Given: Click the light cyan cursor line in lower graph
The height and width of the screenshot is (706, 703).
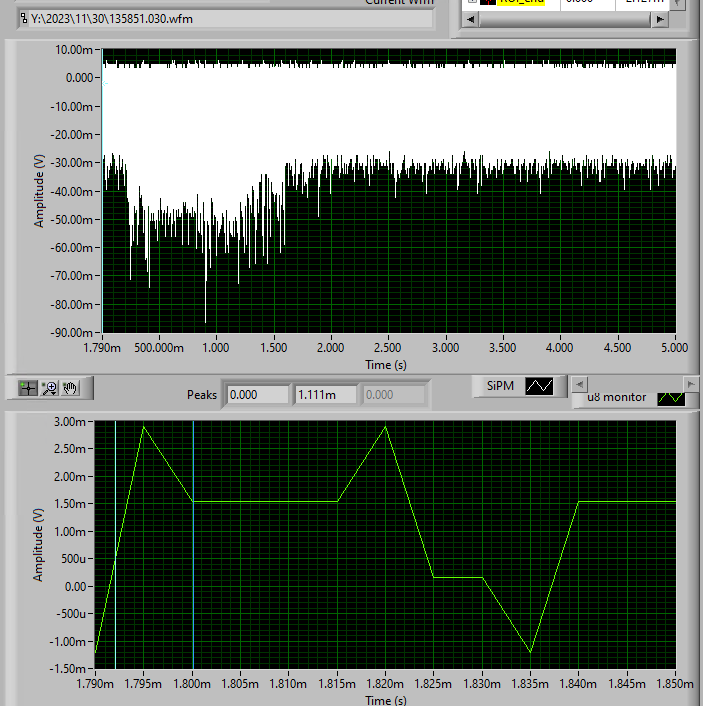Looking at the screenshot, I should click(x=115, y=545).
